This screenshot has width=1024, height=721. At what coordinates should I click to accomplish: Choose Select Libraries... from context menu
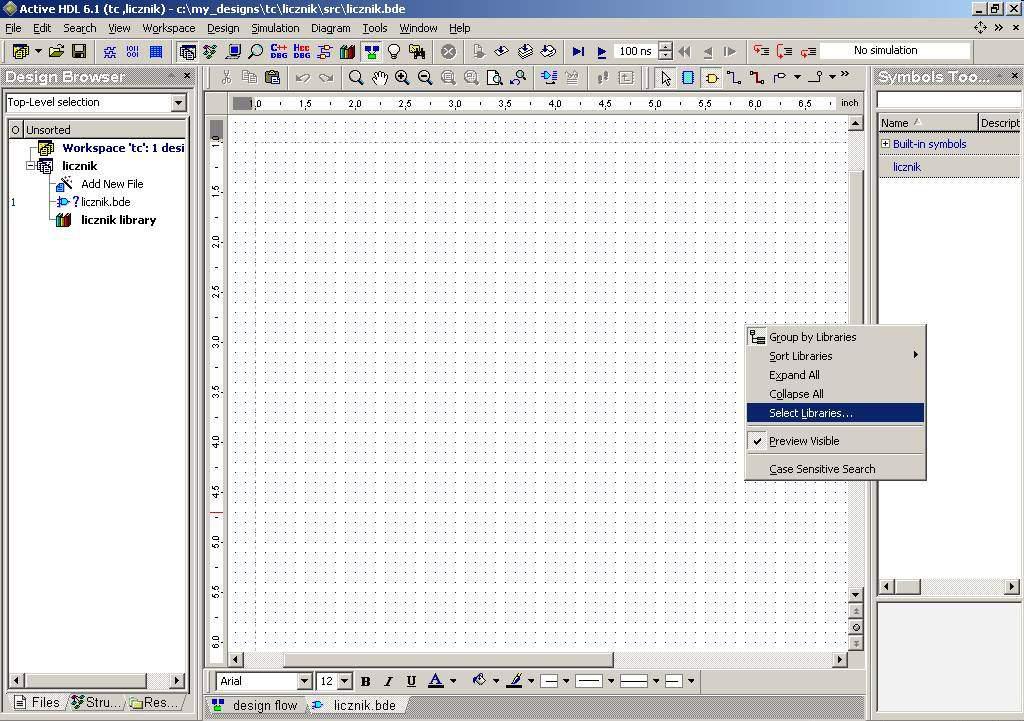(x=835, y=413)
